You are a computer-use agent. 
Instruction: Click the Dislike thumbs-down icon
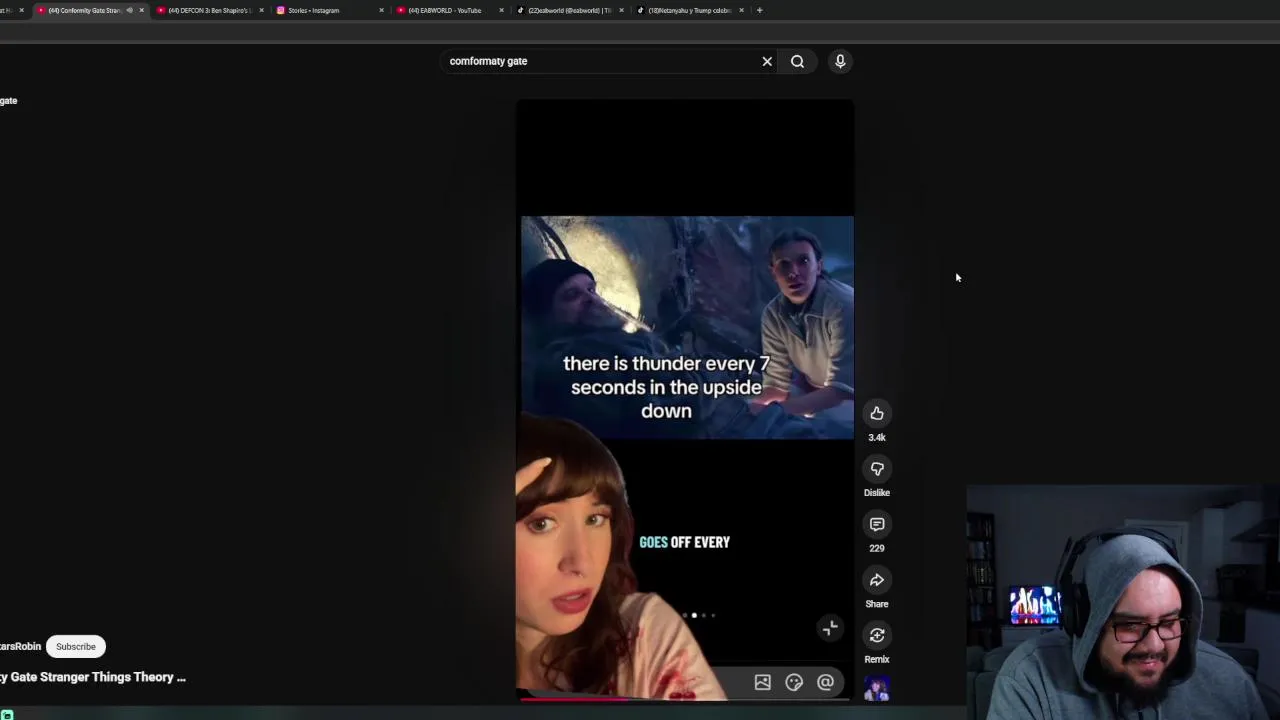coord(877,469)
